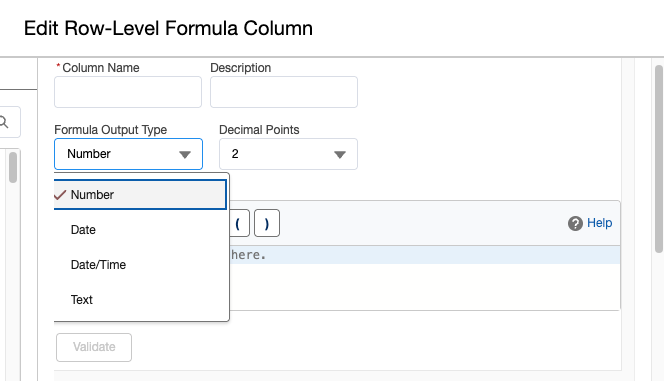Open the Decimal Points combo box showing 2

tap(288, 154)
